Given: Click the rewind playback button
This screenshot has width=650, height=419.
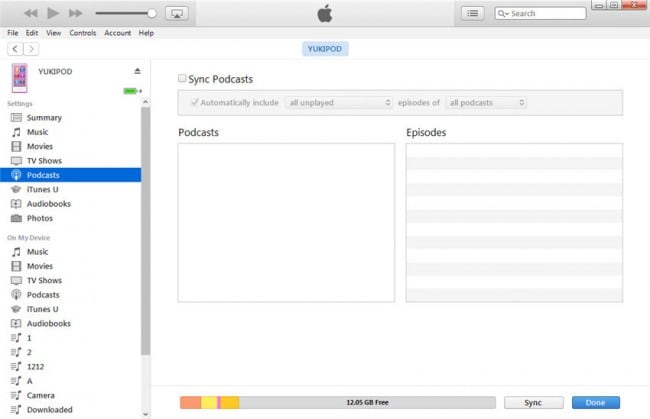Looking at the screenshot, I should pos(31,13).
